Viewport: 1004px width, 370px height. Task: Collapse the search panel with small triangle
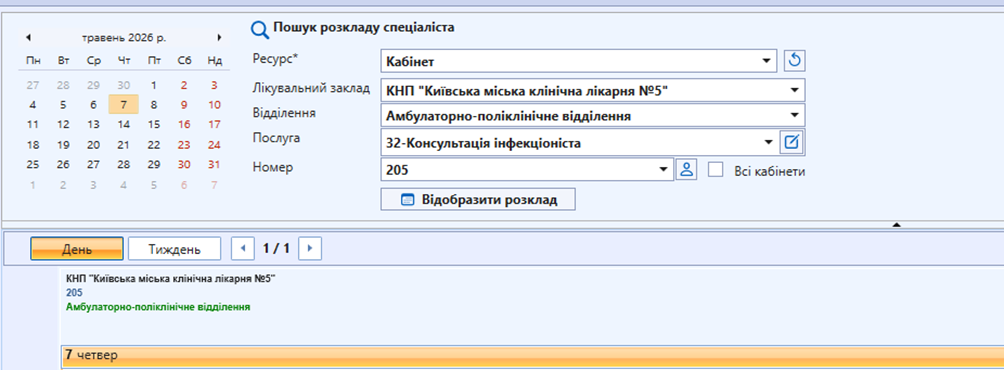896,225
